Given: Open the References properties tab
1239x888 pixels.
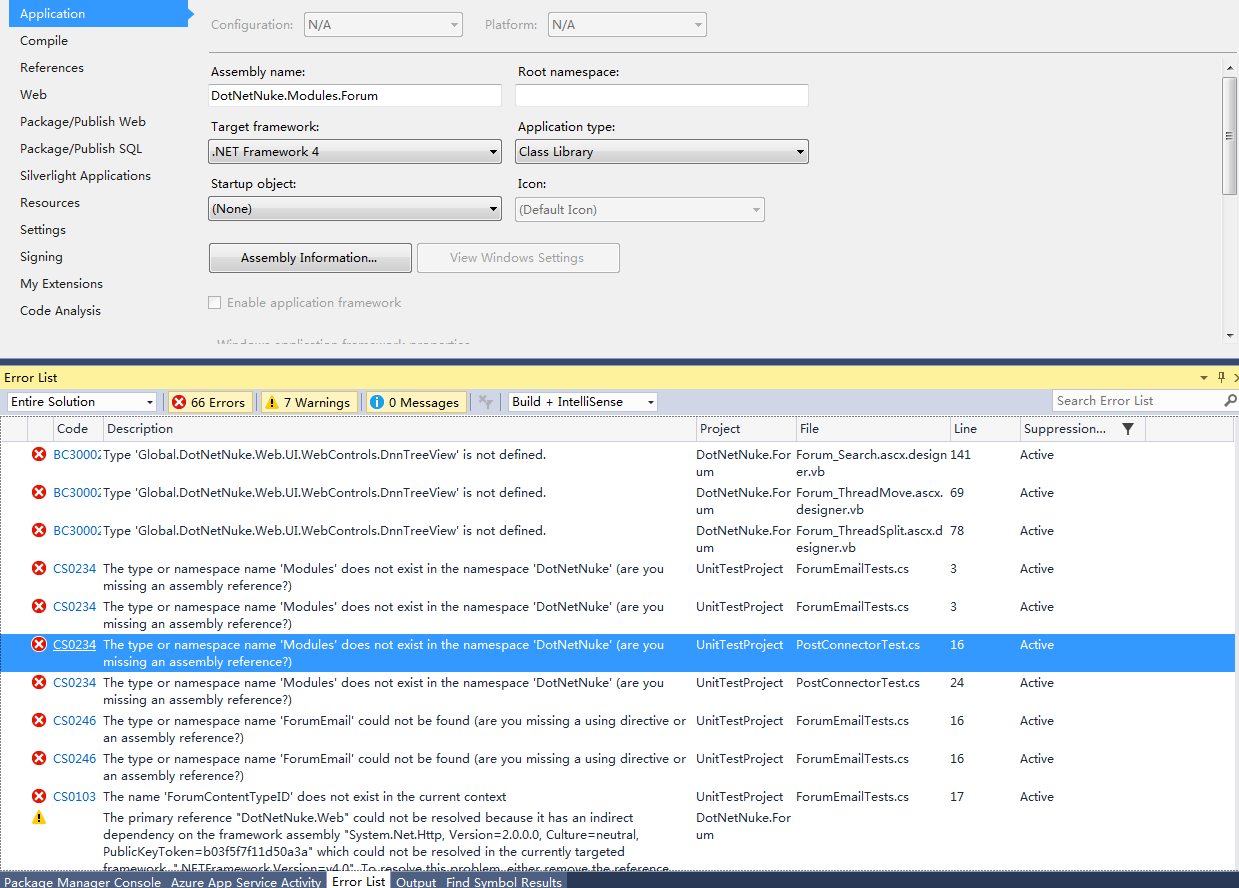Looking at the screenshot, I should (52, 68).
